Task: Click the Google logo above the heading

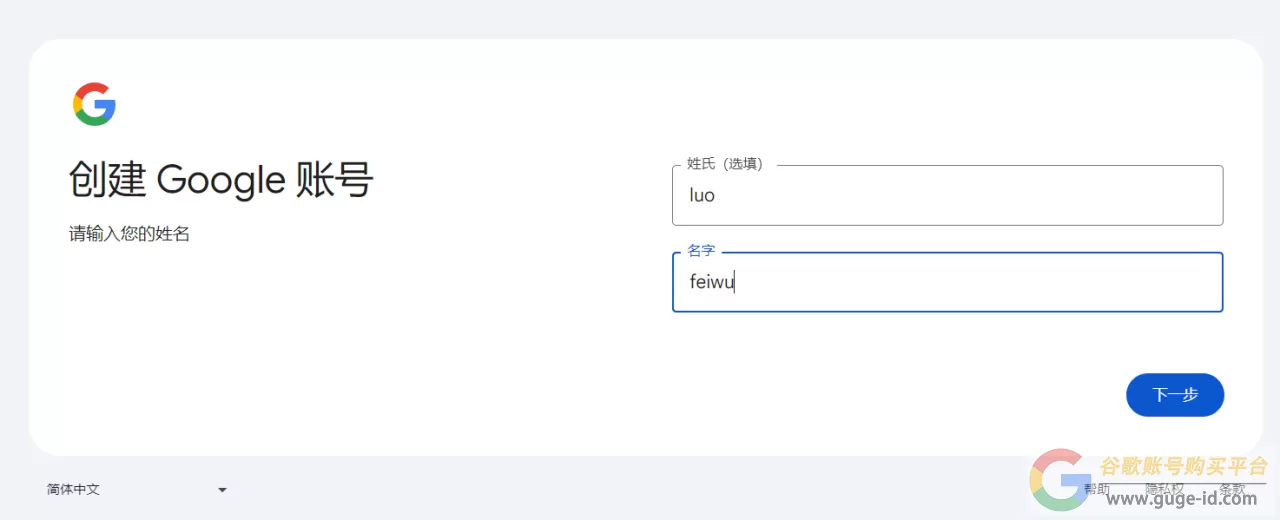Action: click(94, 105)
